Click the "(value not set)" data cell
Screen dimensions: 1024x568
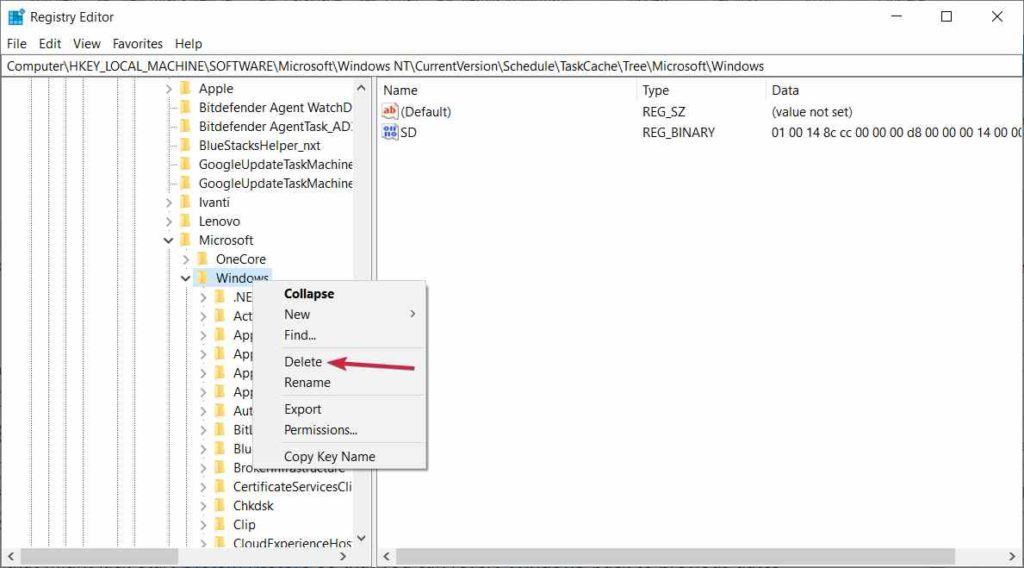pyautogui.click(x=812, y=112)
